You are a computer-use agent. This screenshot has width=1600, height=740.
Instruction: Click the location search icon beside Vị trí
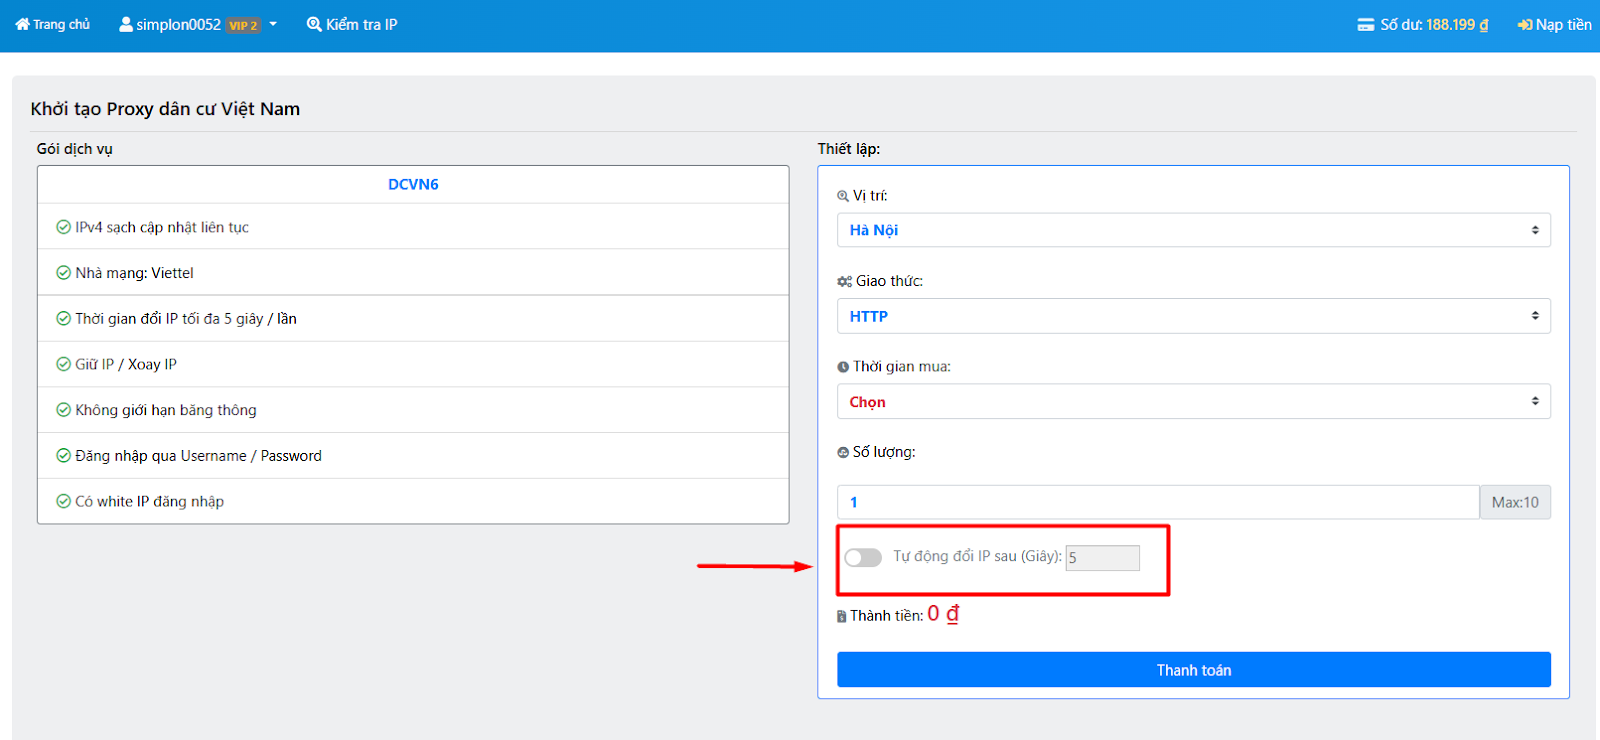coord(843,196)
